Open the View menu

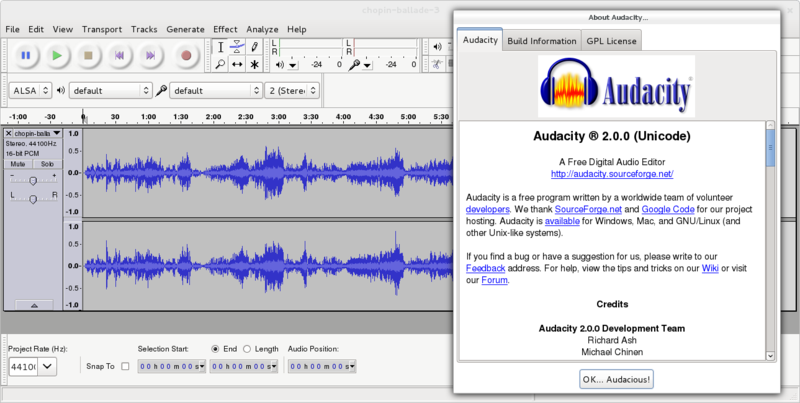point(63,29)
